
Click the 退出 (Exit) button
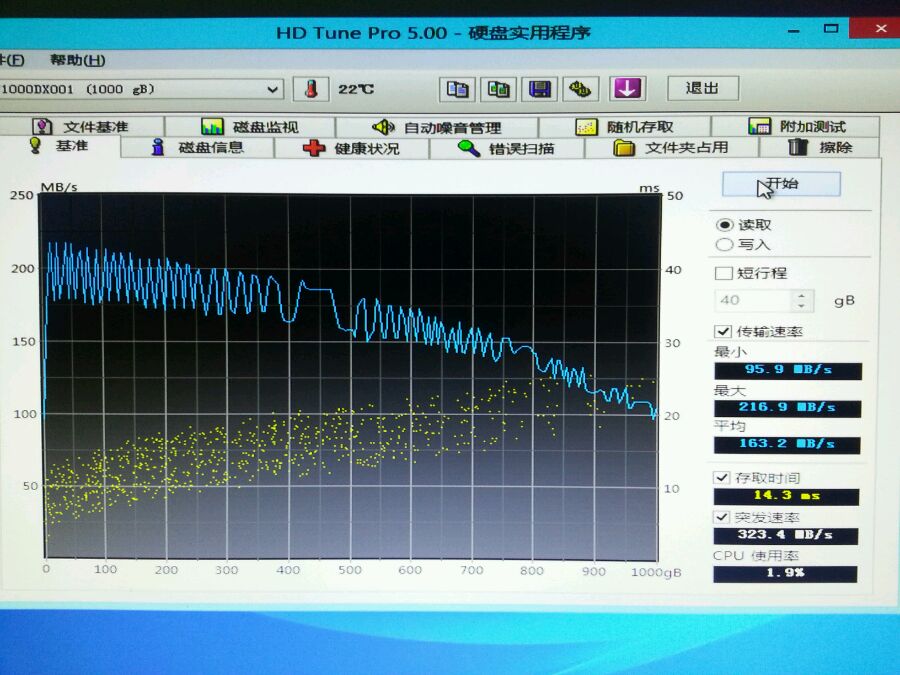[702, 88]
